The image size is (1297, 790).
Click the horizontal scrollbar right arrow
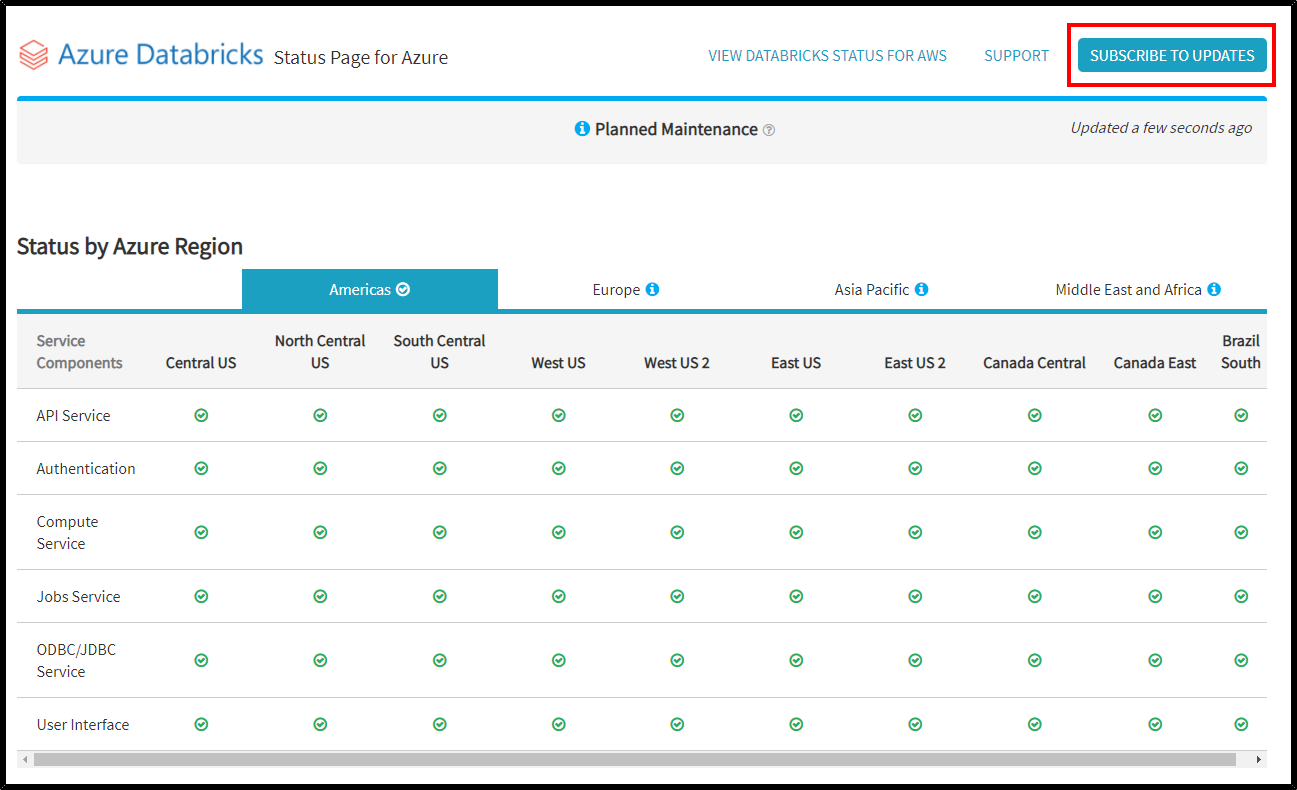1259,760
